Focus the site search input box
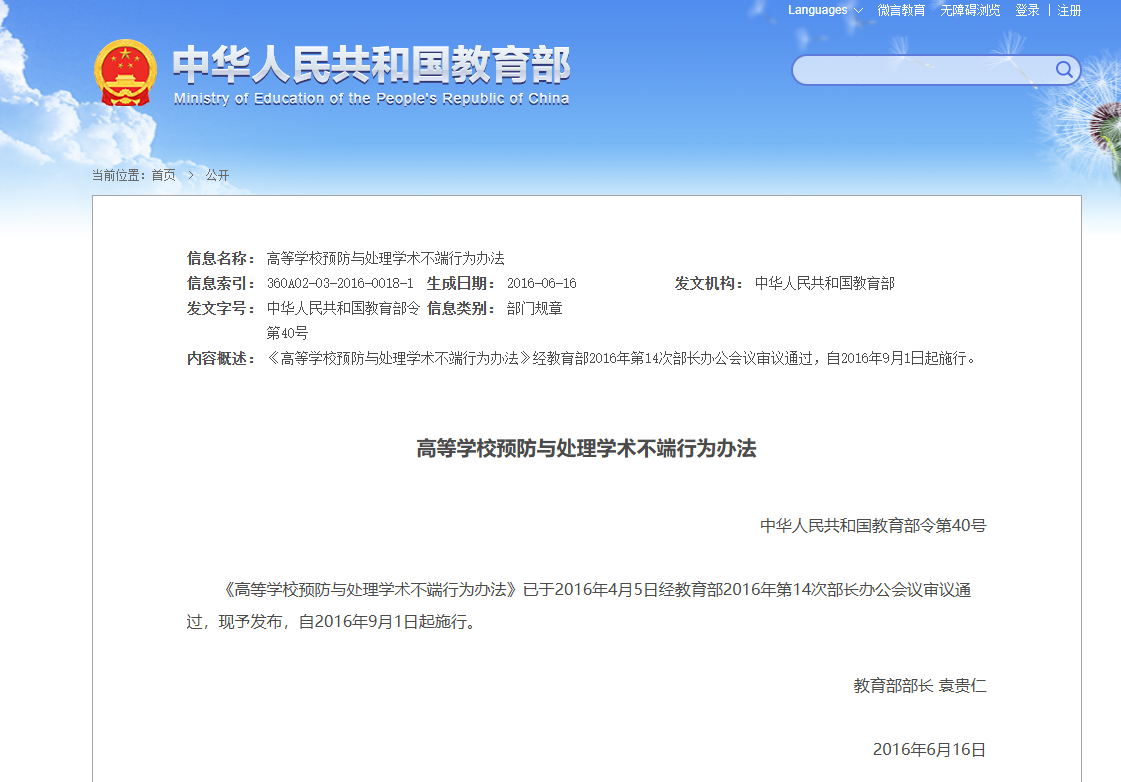Screen dimensions: 1121x782 pyautogui.click(x=922, y=70)
